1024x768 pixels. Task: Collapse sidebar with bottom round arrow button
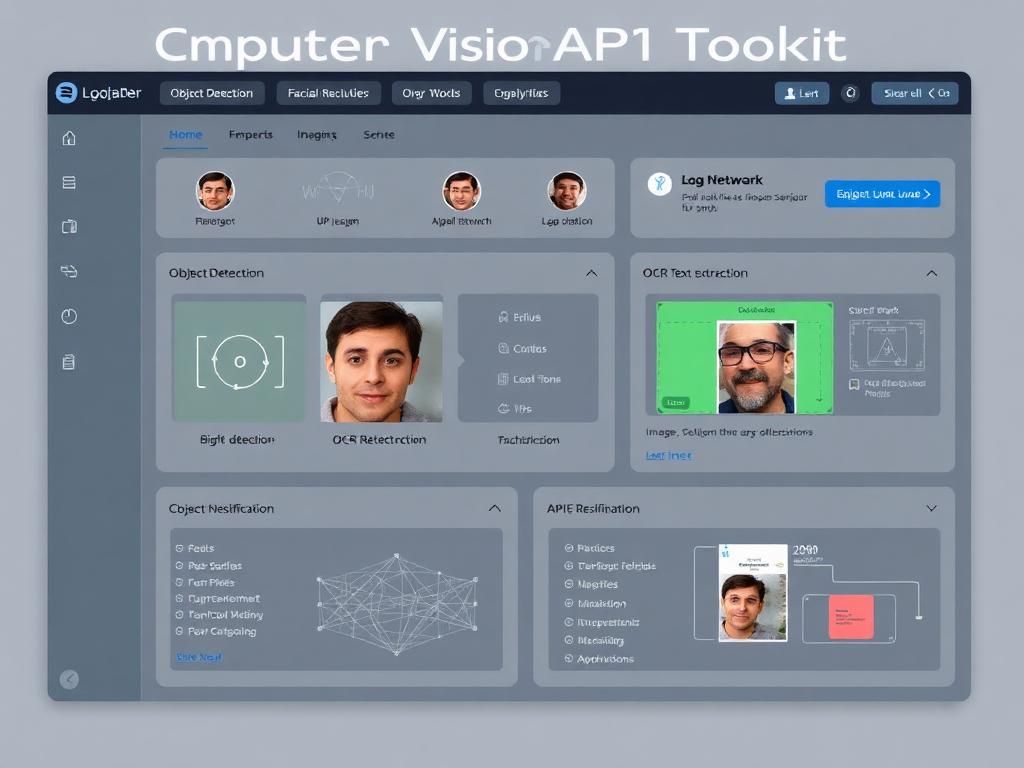69,679
